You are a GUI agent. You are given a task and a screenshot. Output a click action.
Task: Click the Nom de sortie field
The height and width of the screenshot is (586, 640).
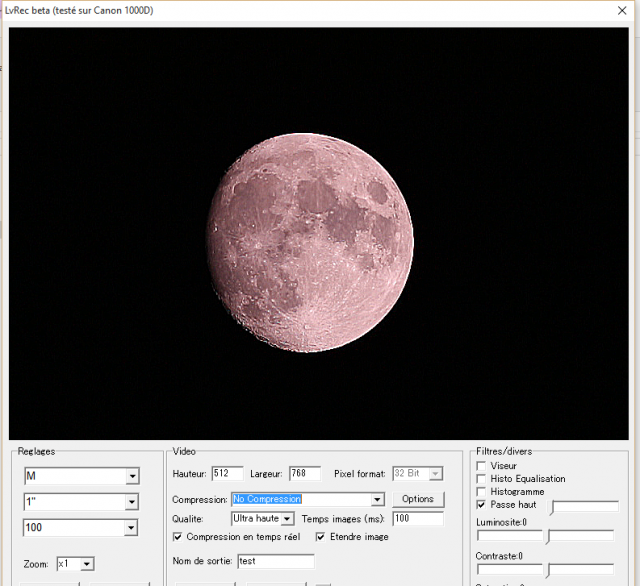(276, 561)
